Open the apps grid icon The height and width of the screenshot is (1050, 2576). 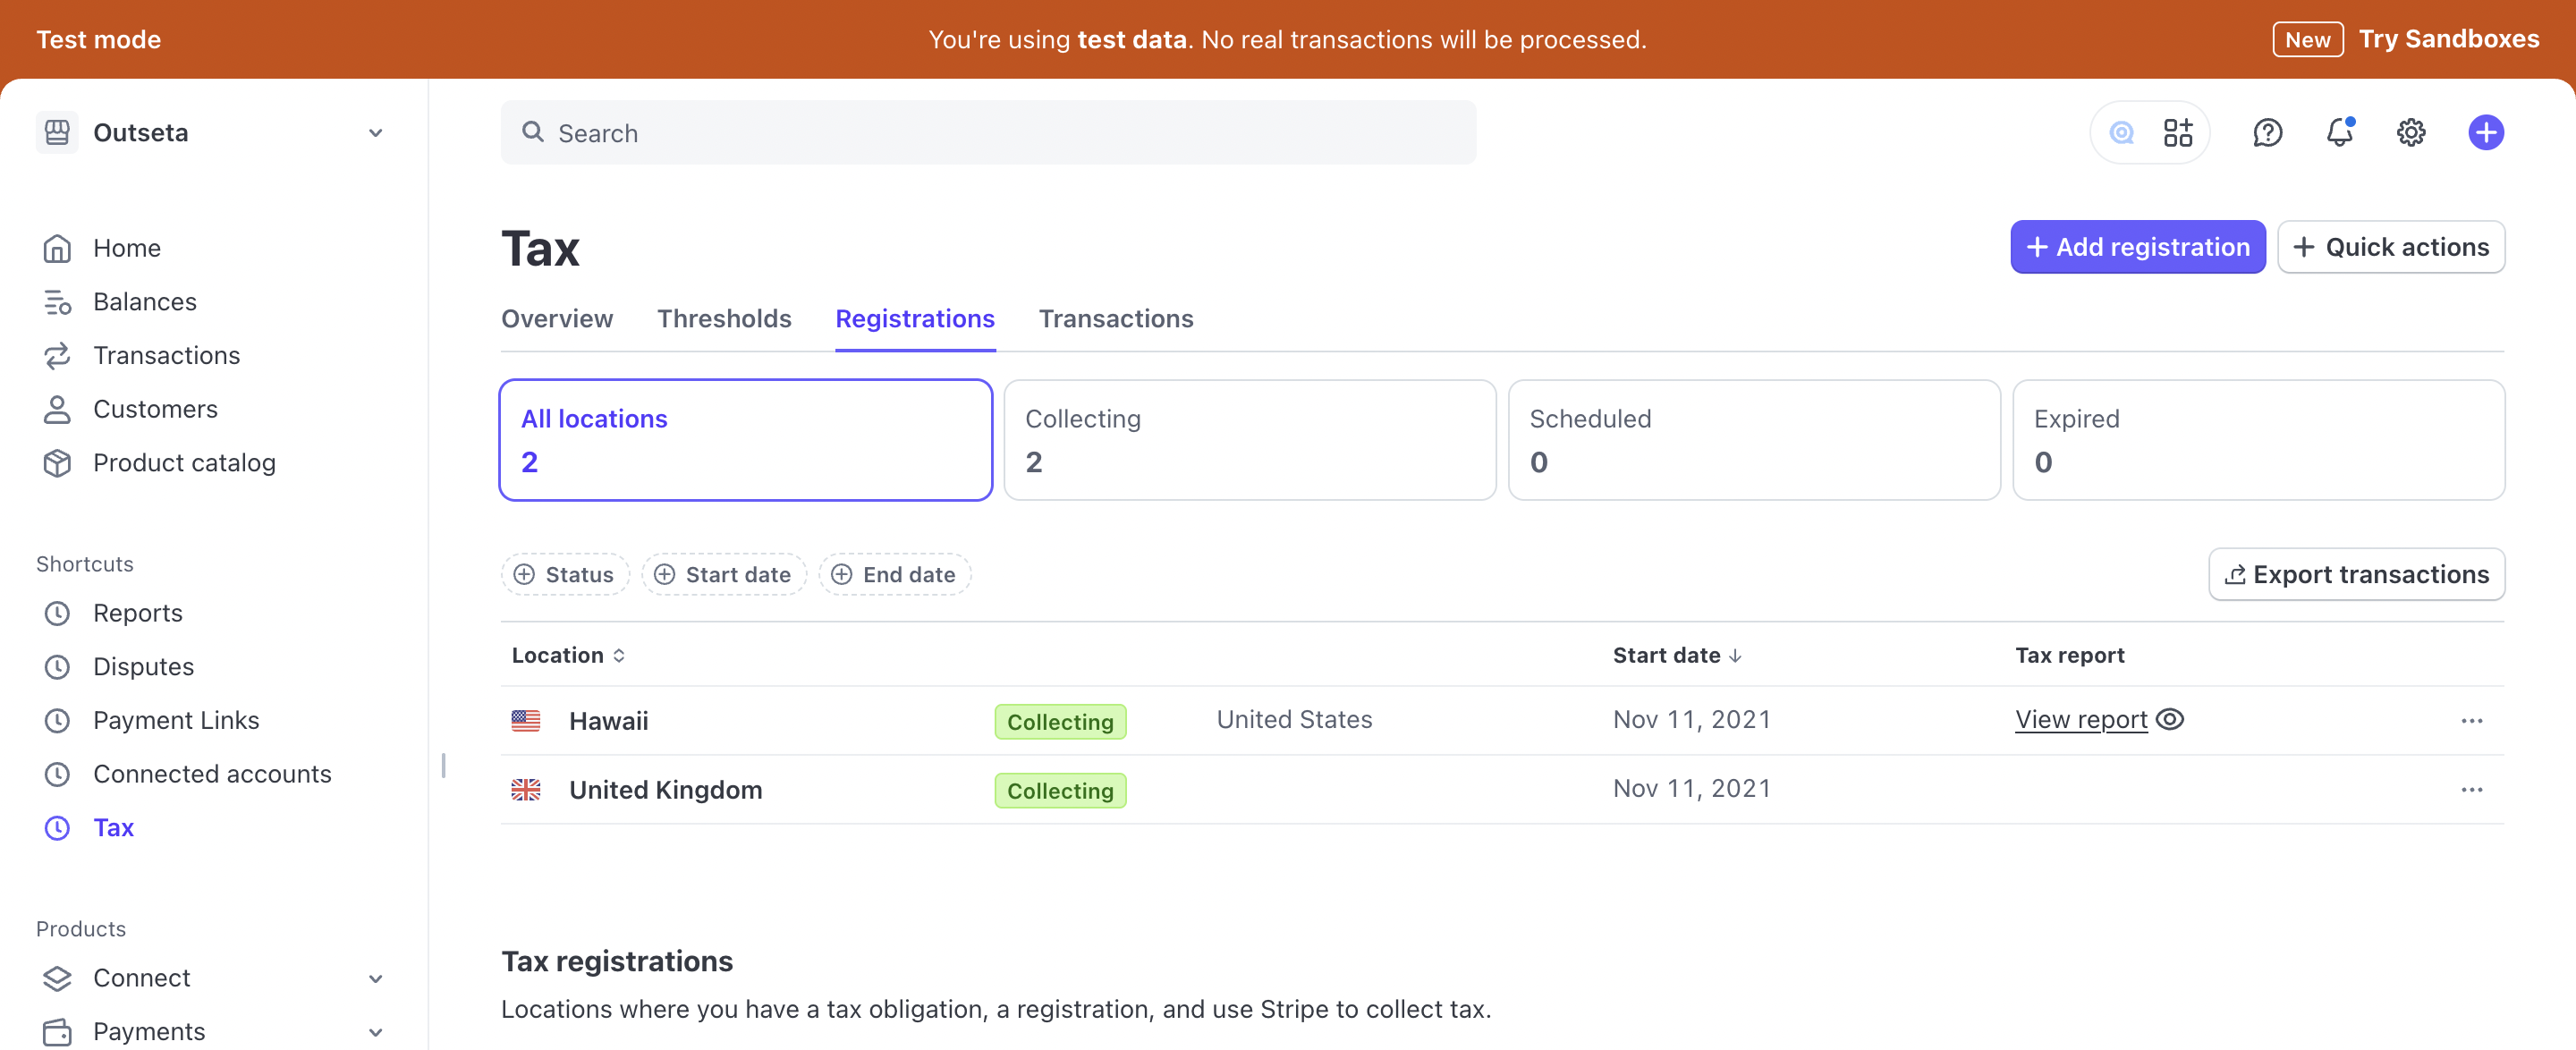coord(2177,132)
